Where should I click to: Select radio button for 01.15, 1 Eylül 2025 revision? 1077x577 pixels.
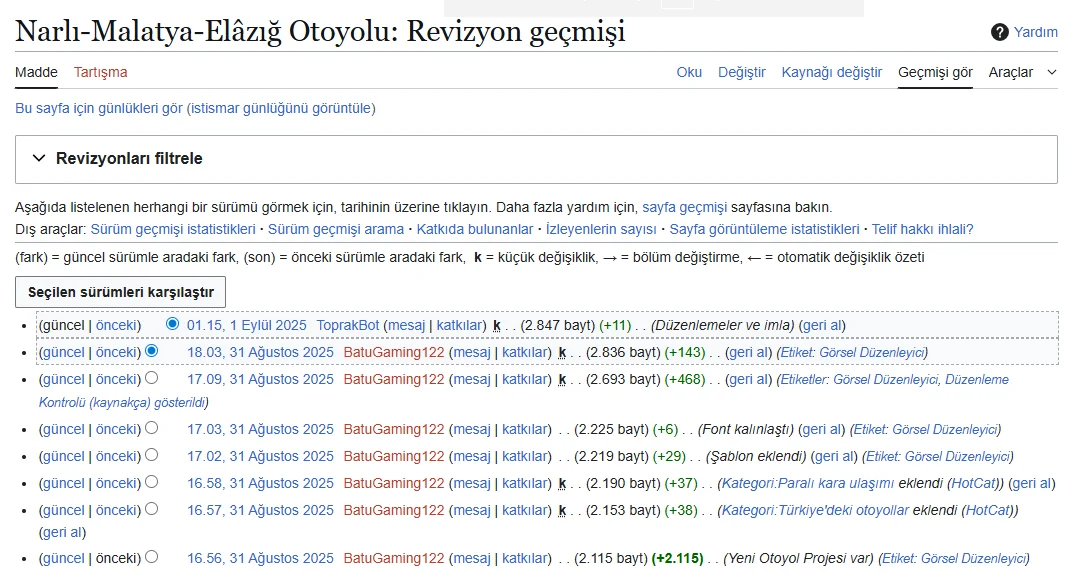[173, 325]
